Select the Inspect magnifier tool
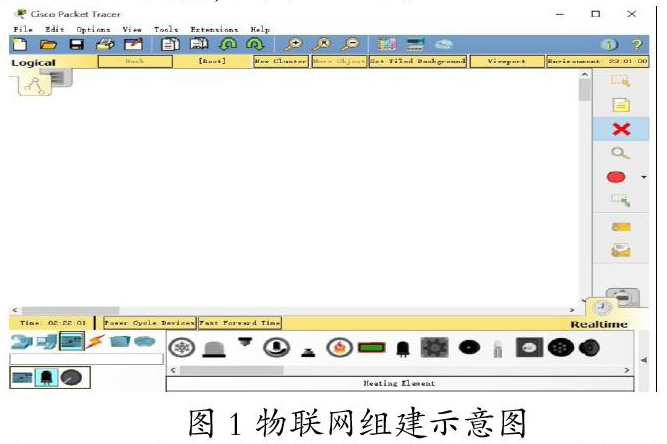The height and width of the screenshot is (444, 667). (620, 153)
